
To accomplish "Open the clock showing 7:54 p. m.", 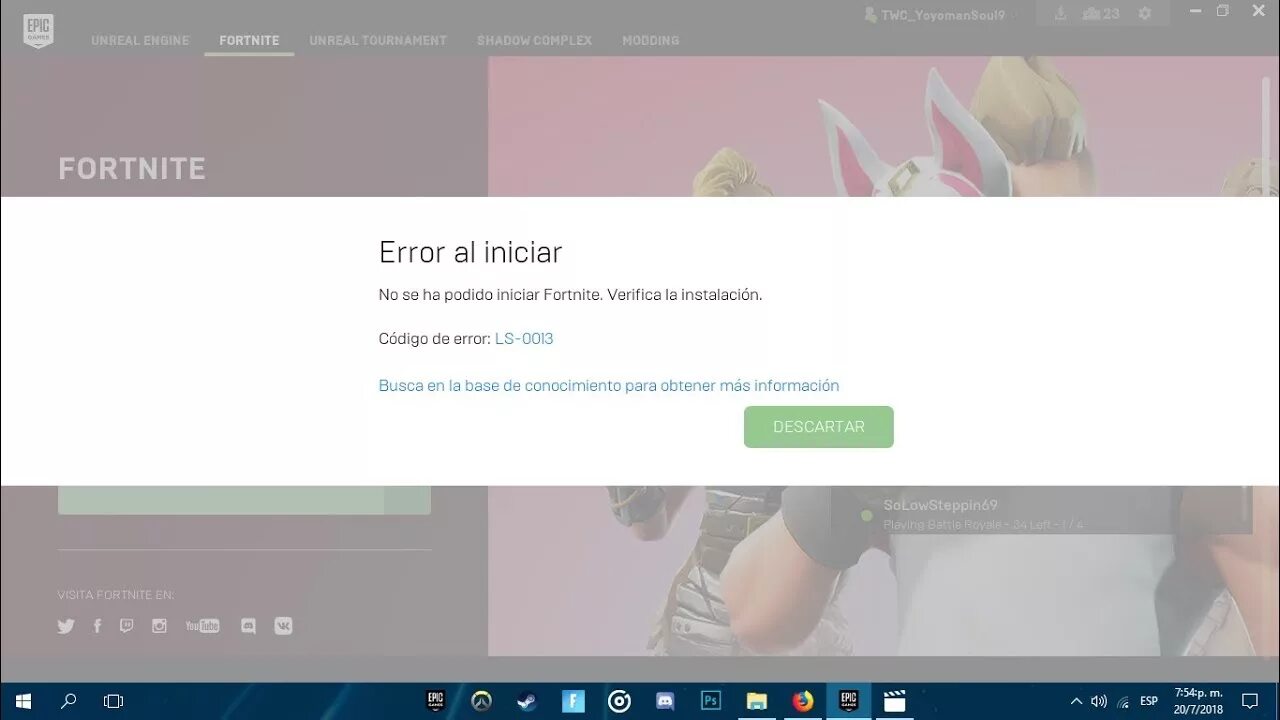I will 1198,701.
